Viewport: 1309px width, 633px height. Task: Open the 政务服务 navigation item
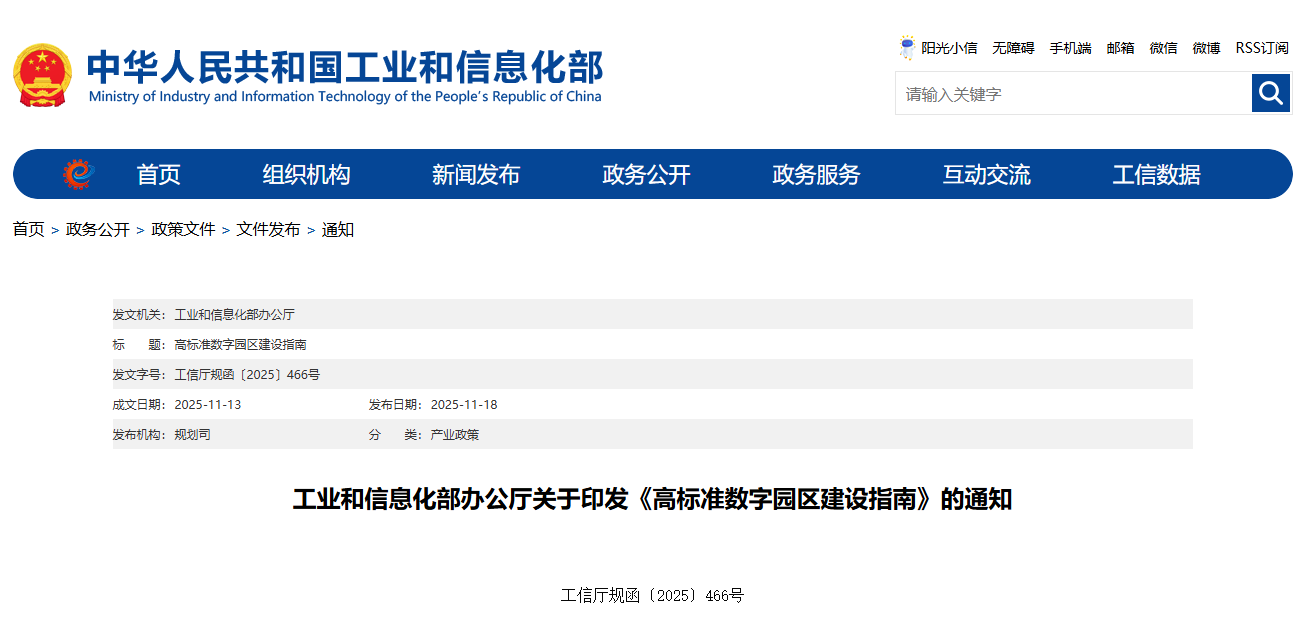[816, 175]
